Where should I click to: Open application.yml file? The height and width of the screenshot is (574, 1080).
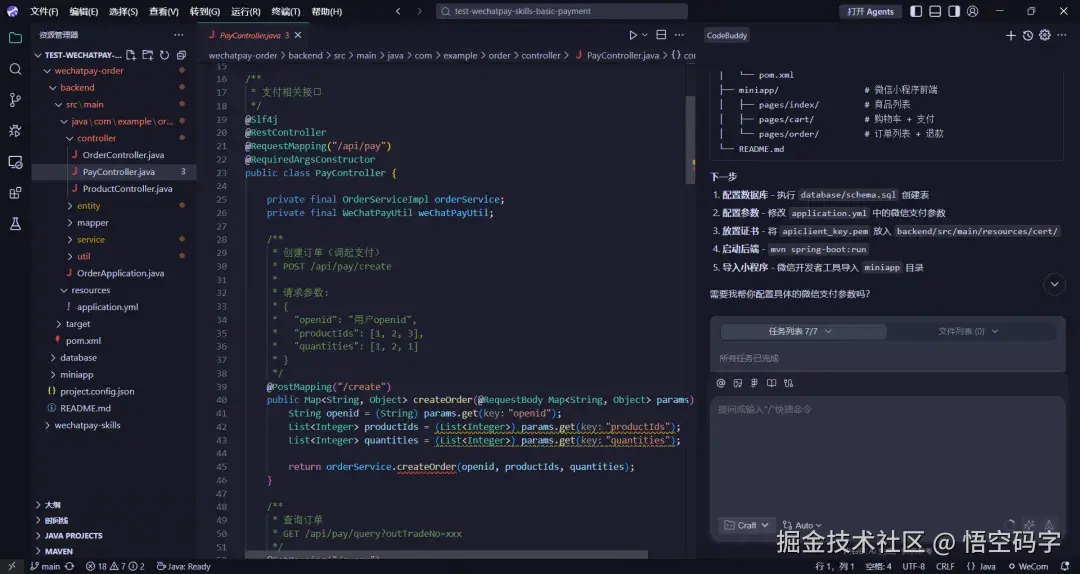tap(107, 307)
